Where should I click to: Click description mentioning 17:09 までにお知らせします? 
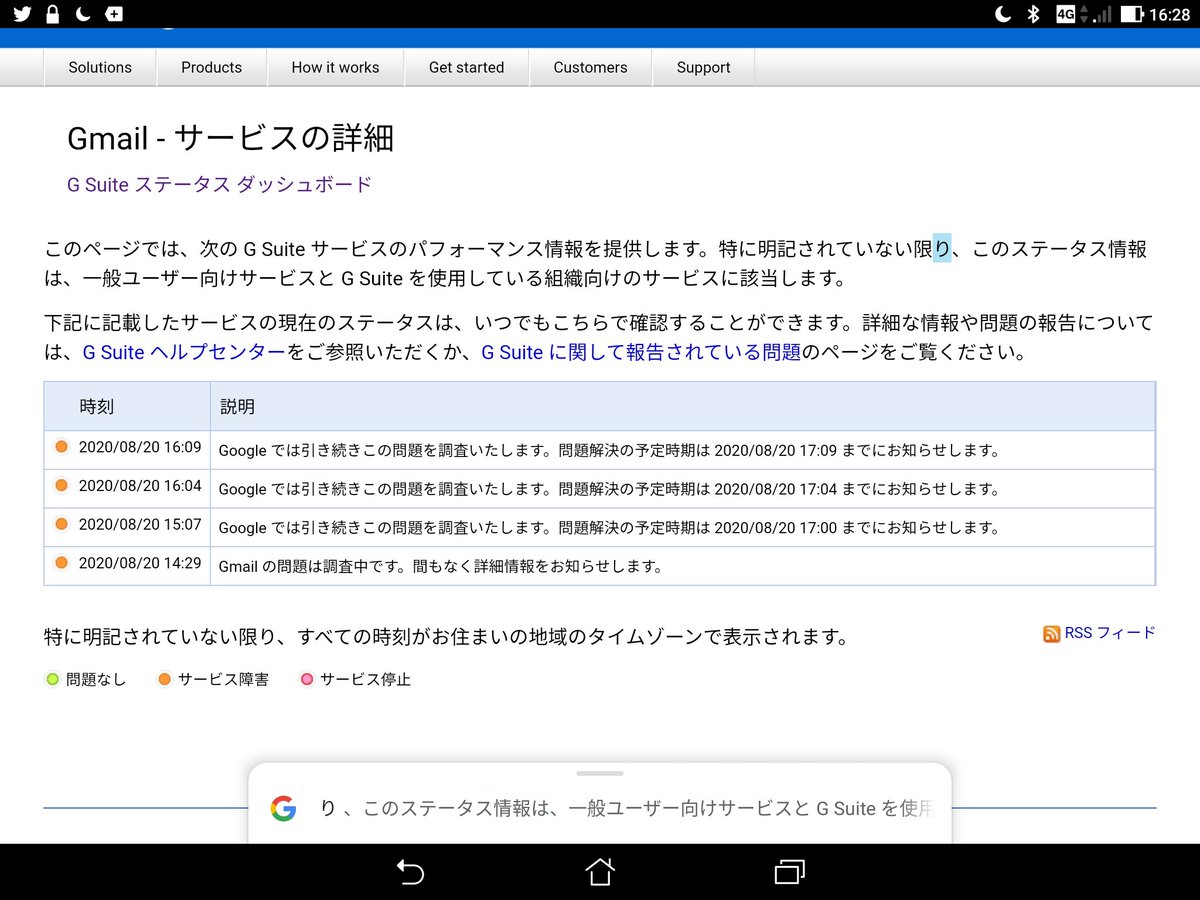pyautogui.click(x=609, y=450)
